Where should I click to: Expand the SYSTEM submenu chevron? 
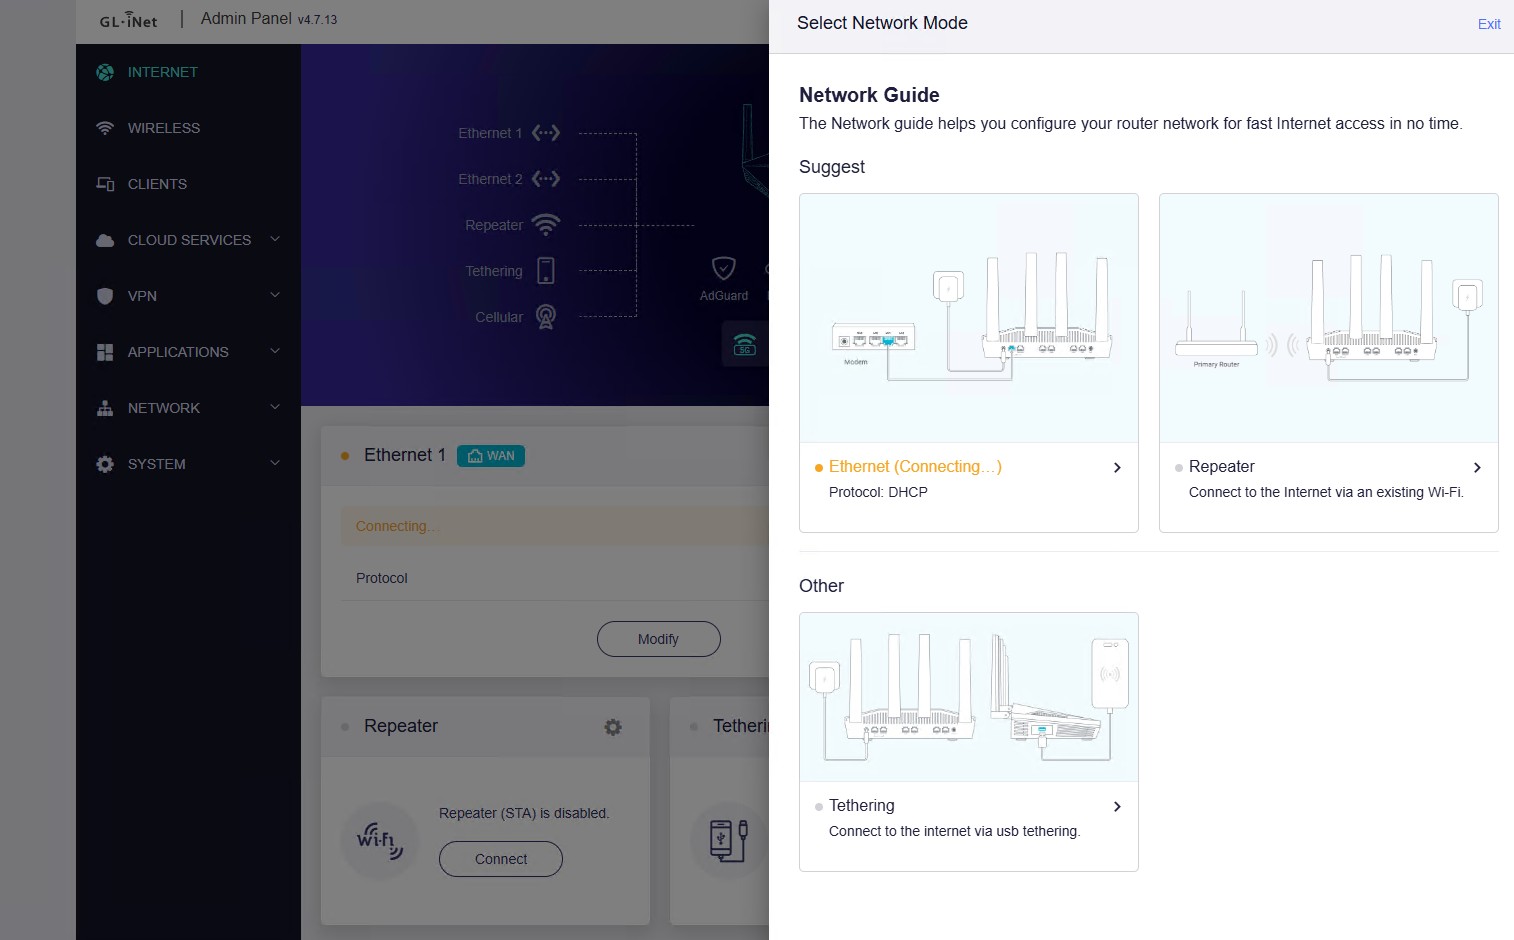pyautogui.click(x=275, y=463)
